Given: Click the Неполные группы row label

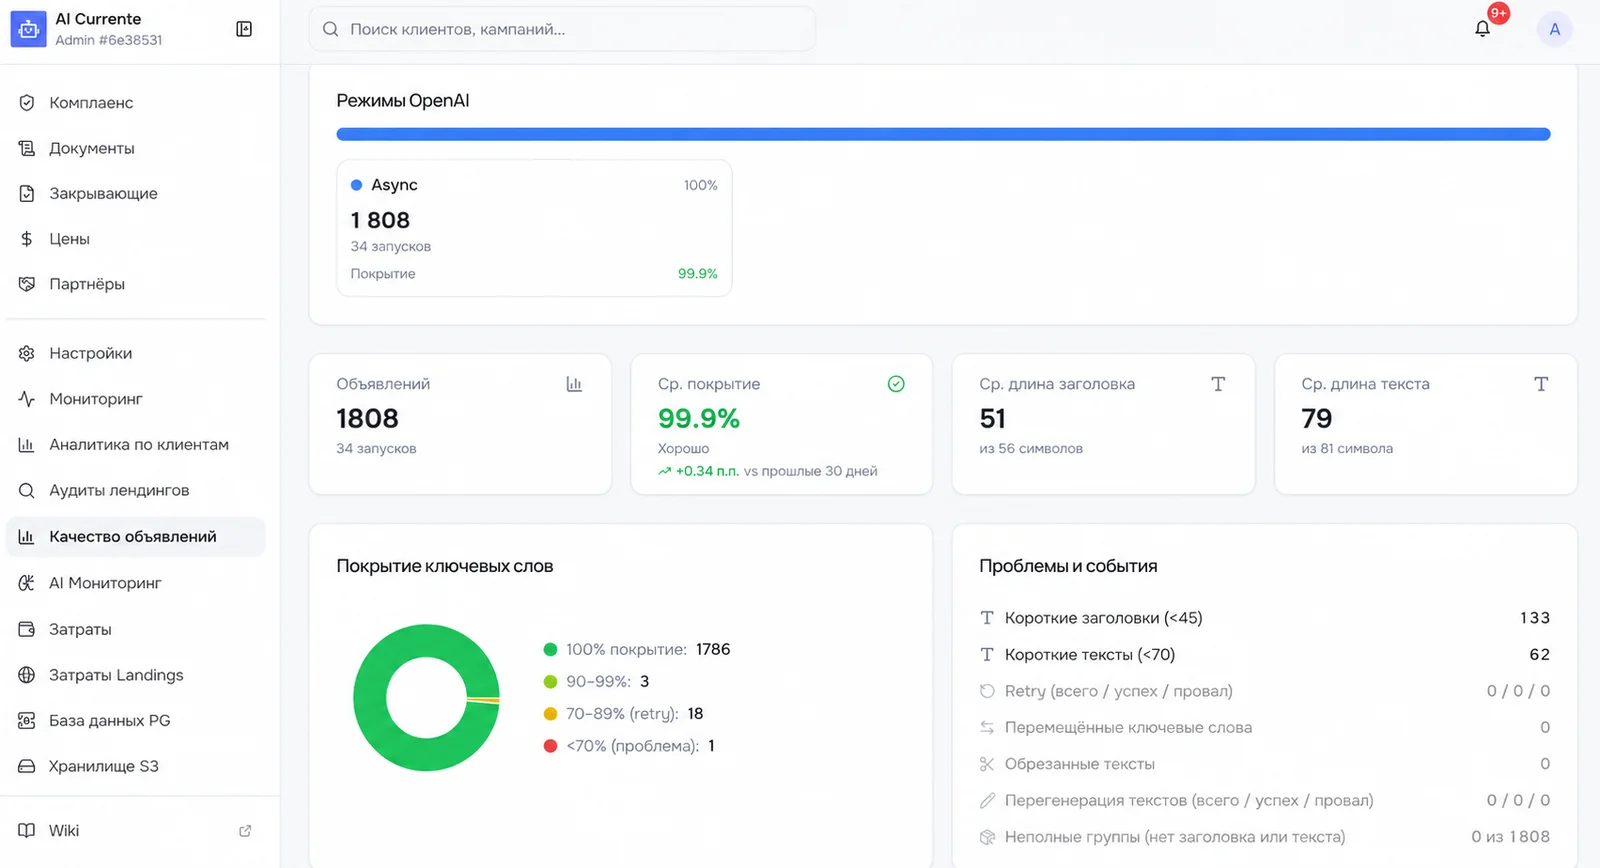Looking at the screenshot, I should [x=1175, y=837].
